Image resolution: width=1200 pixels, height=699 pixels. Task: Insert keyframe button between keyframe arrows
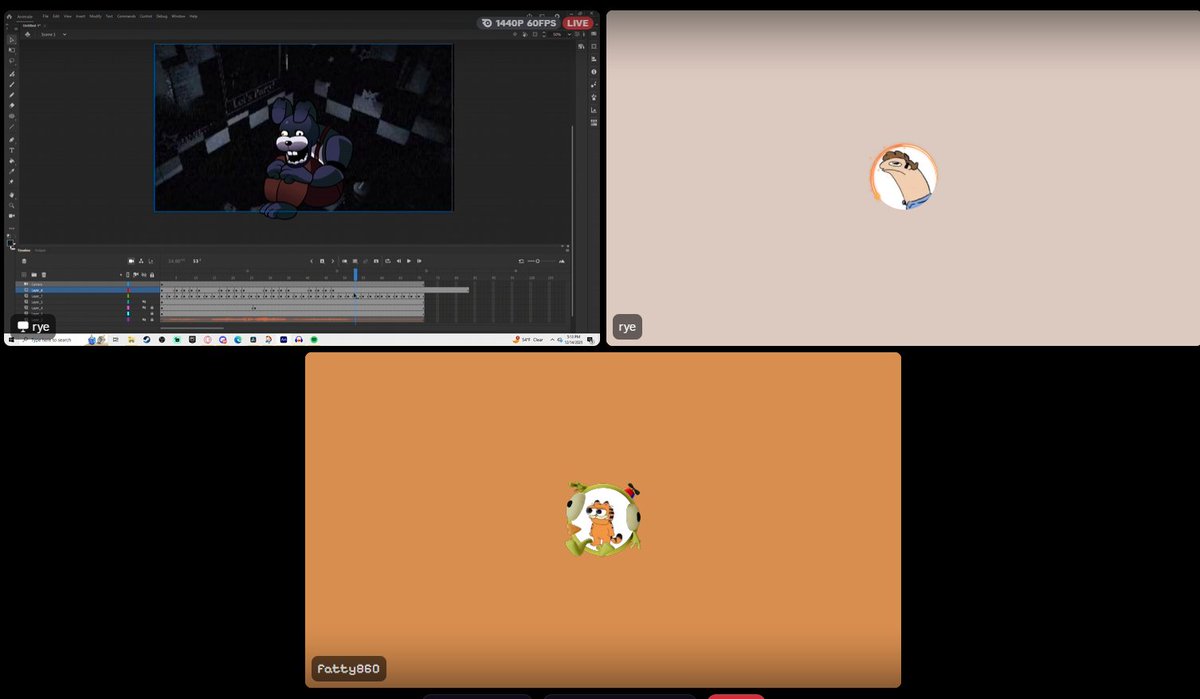coord(322,261)
